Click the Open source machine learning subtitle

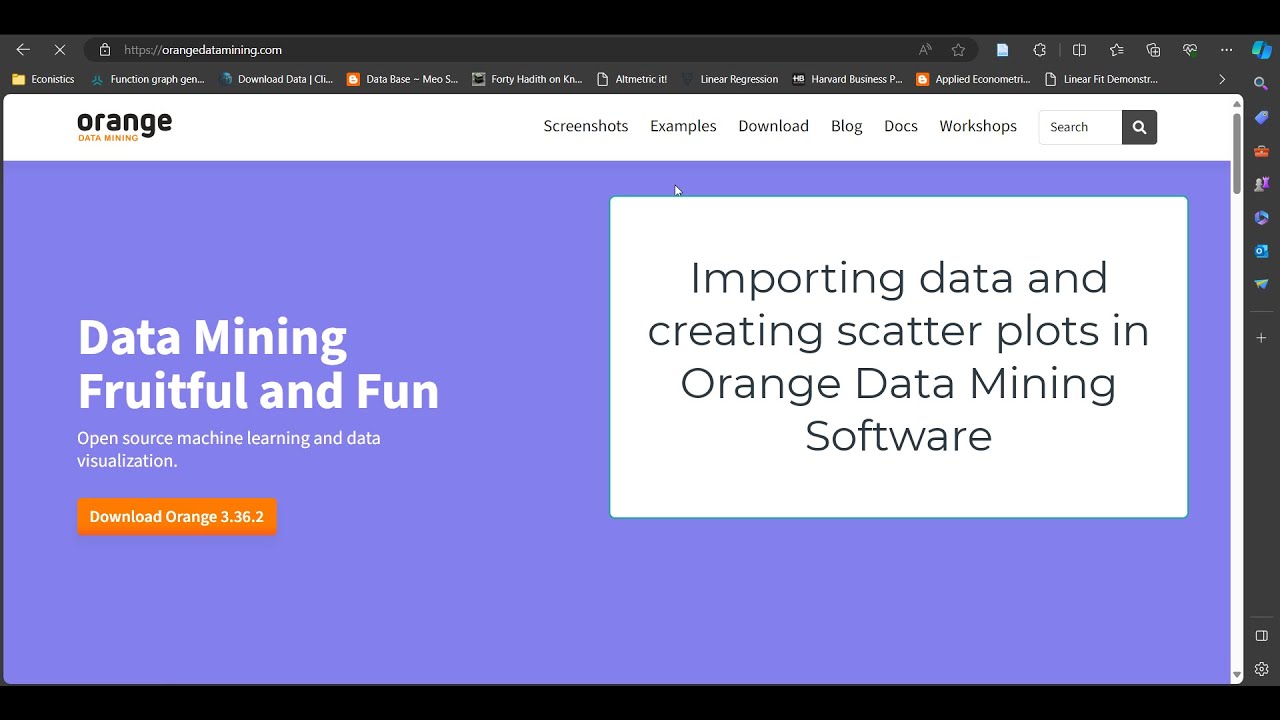point(229,449)
